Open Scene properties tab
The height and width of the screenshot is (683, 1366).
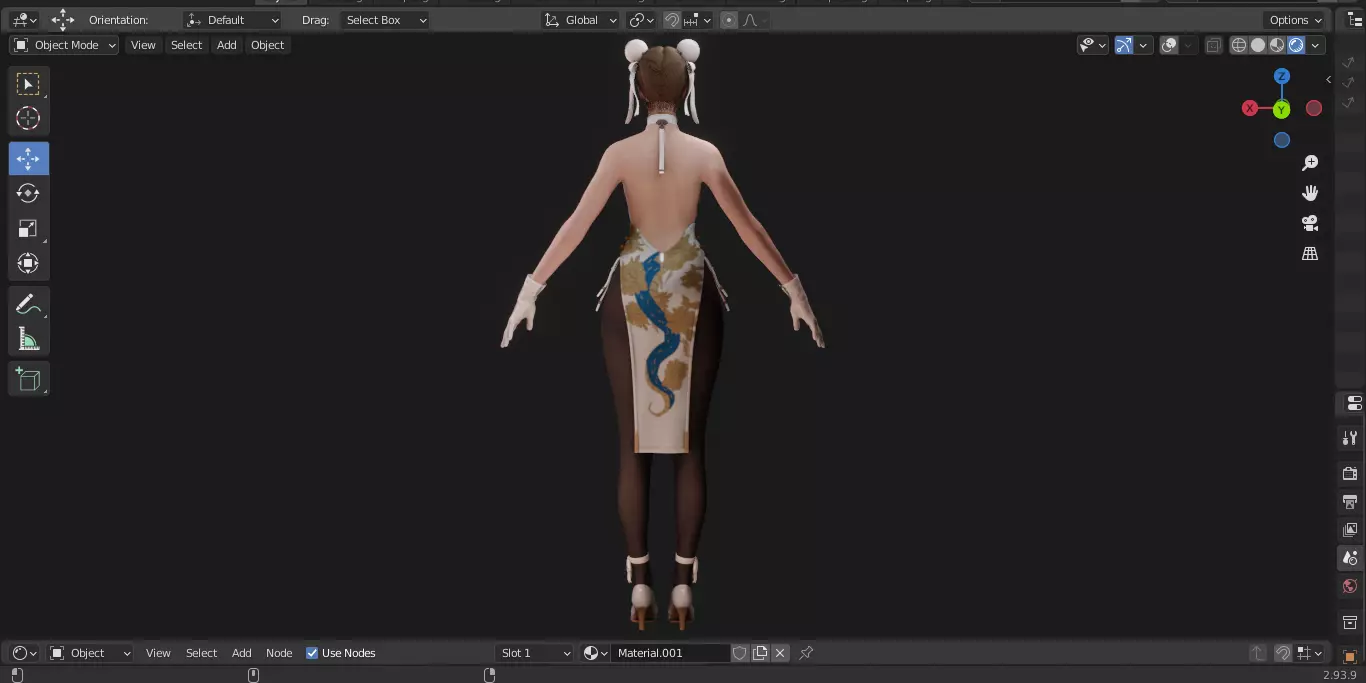pos(1350,558)
